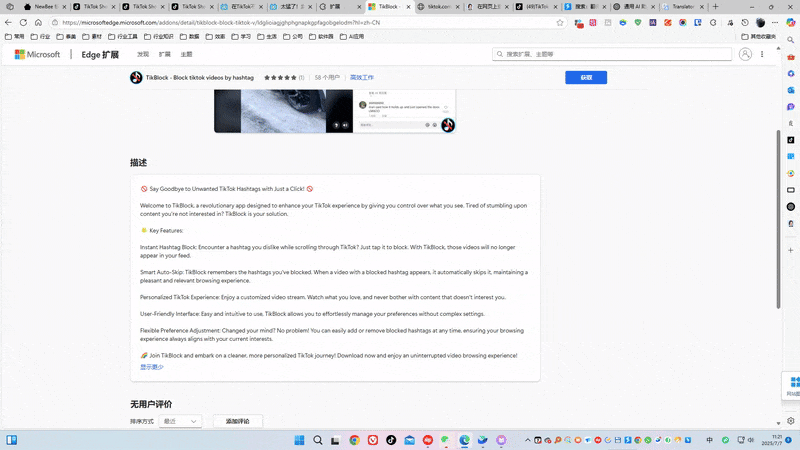Open the TikTok icon in Edge sidebar
The height and width of the screenshot is (450, 800).
point(790,140)
